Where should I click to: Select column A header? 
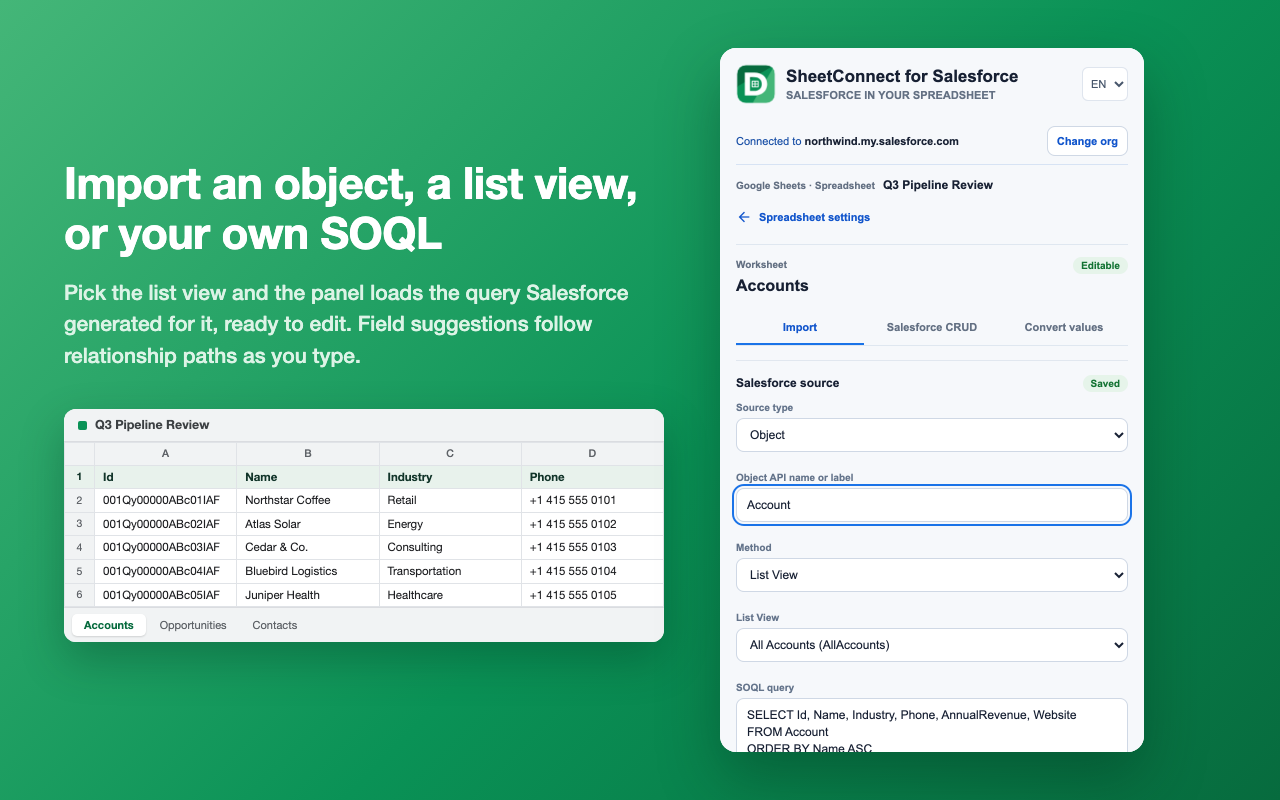(x=166, y=454)
